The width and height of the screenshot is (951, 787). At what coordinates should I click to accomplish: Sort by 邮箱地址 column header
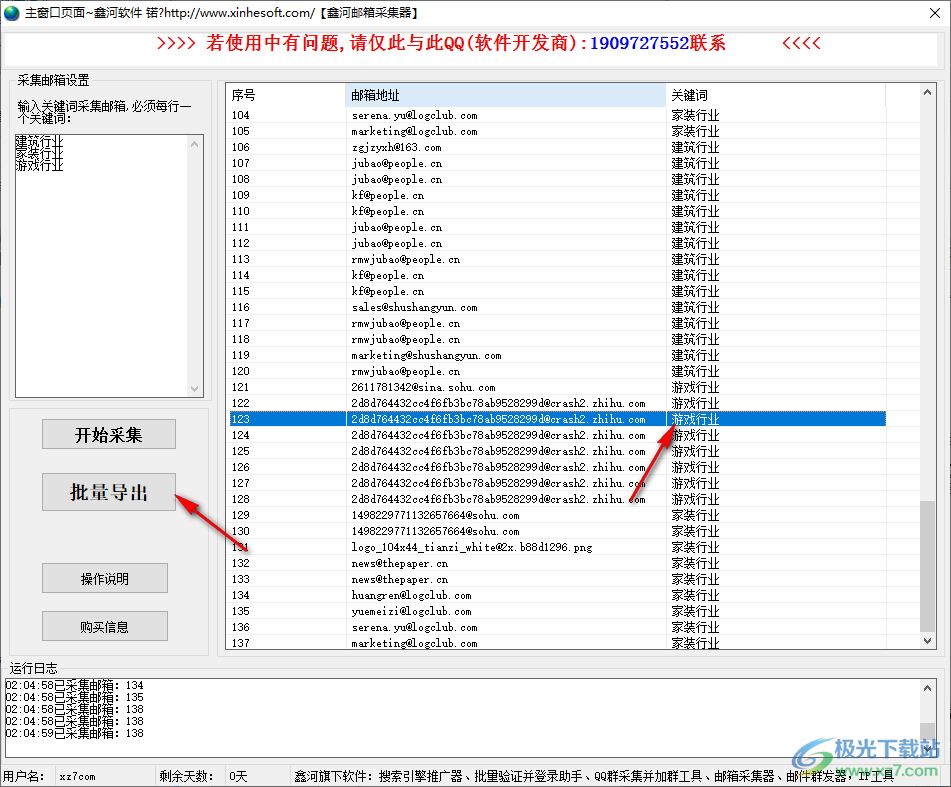point(506,95)
